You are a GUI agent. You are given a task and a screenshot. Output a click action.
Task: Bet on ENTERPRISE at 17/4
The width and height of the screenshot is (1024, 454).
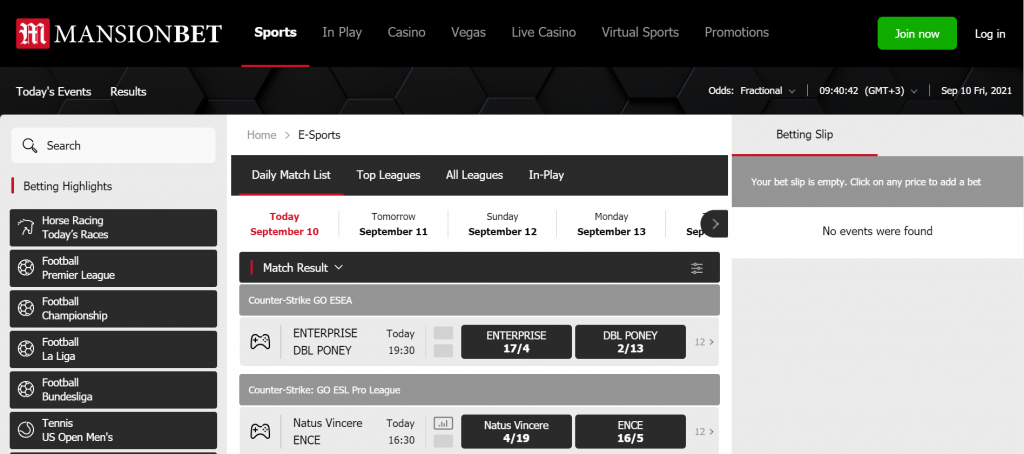pos(517,342)
